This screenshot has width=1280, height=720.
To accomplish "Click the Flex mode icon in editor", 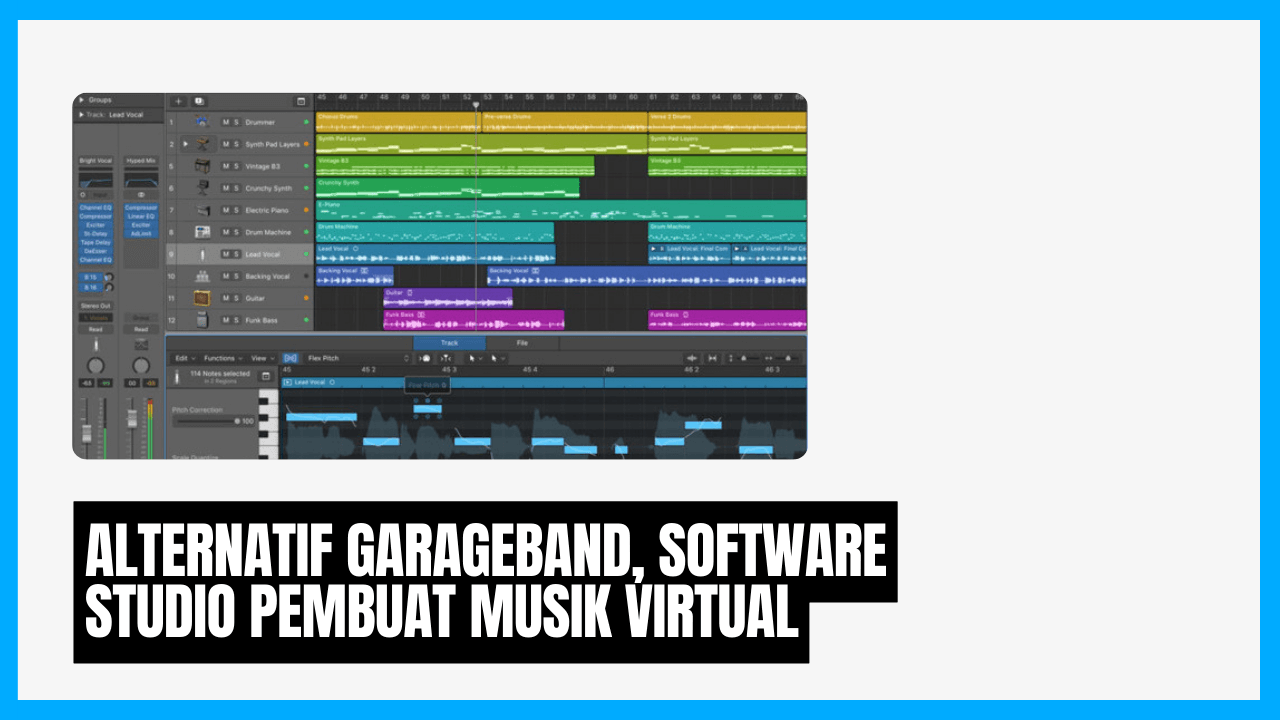I will pyautogui.click(x=290, y=358).
